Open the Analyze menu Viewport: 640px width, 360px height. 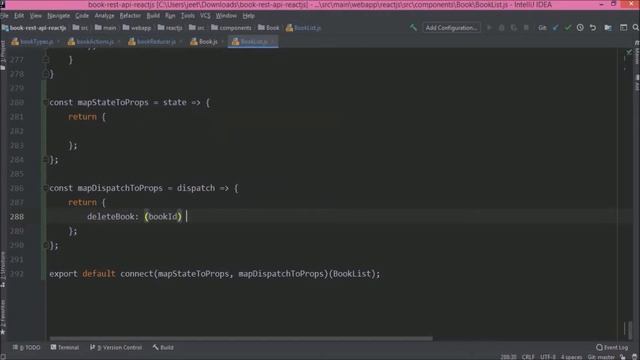click(x=104, y=16)
